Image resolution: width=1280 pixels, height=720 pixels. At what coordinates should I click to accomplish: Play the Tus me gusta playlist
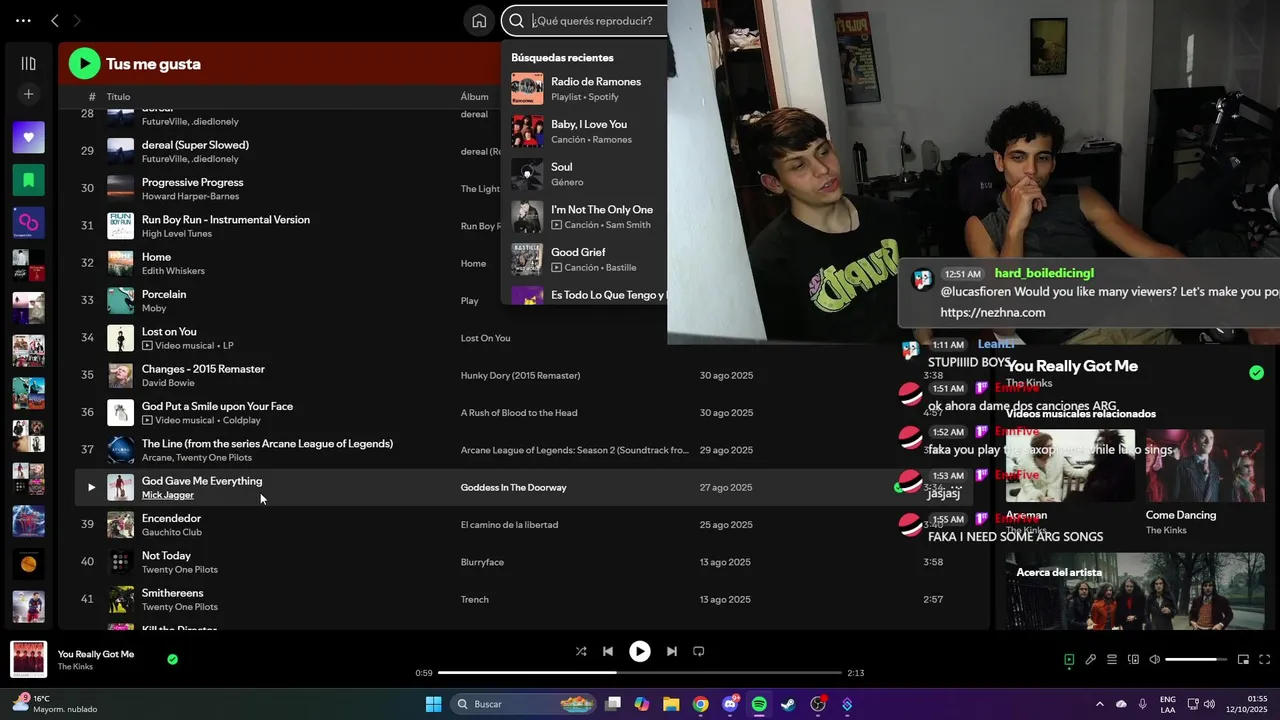[84, 63]
